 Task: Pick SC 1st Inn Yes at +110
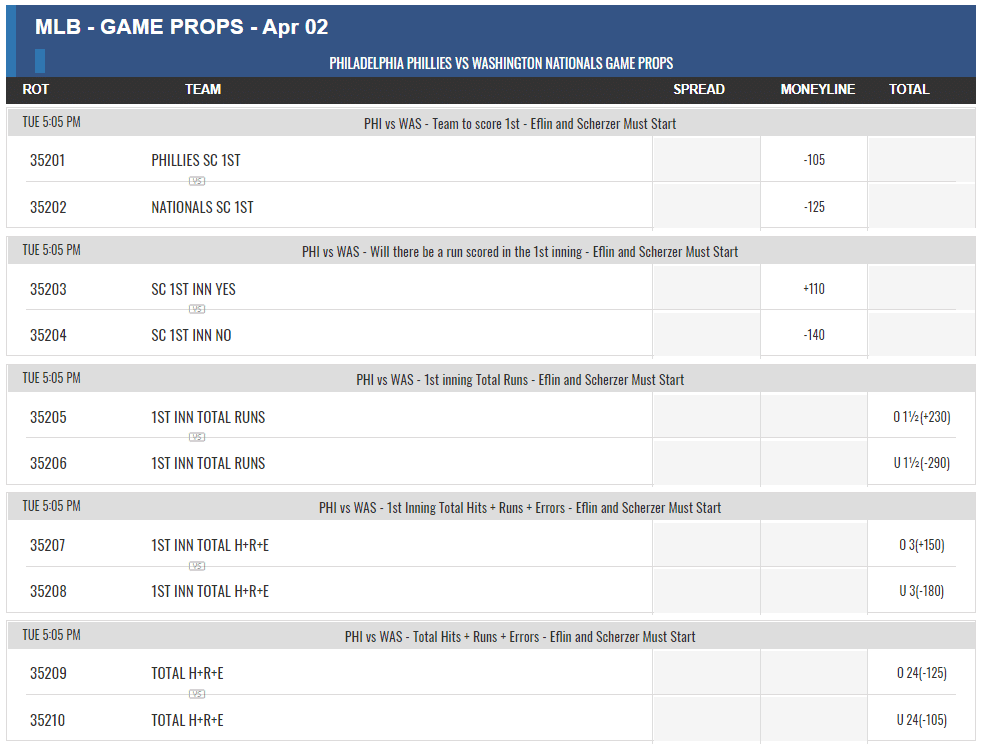pyautogui.click(x=814, y=289)
